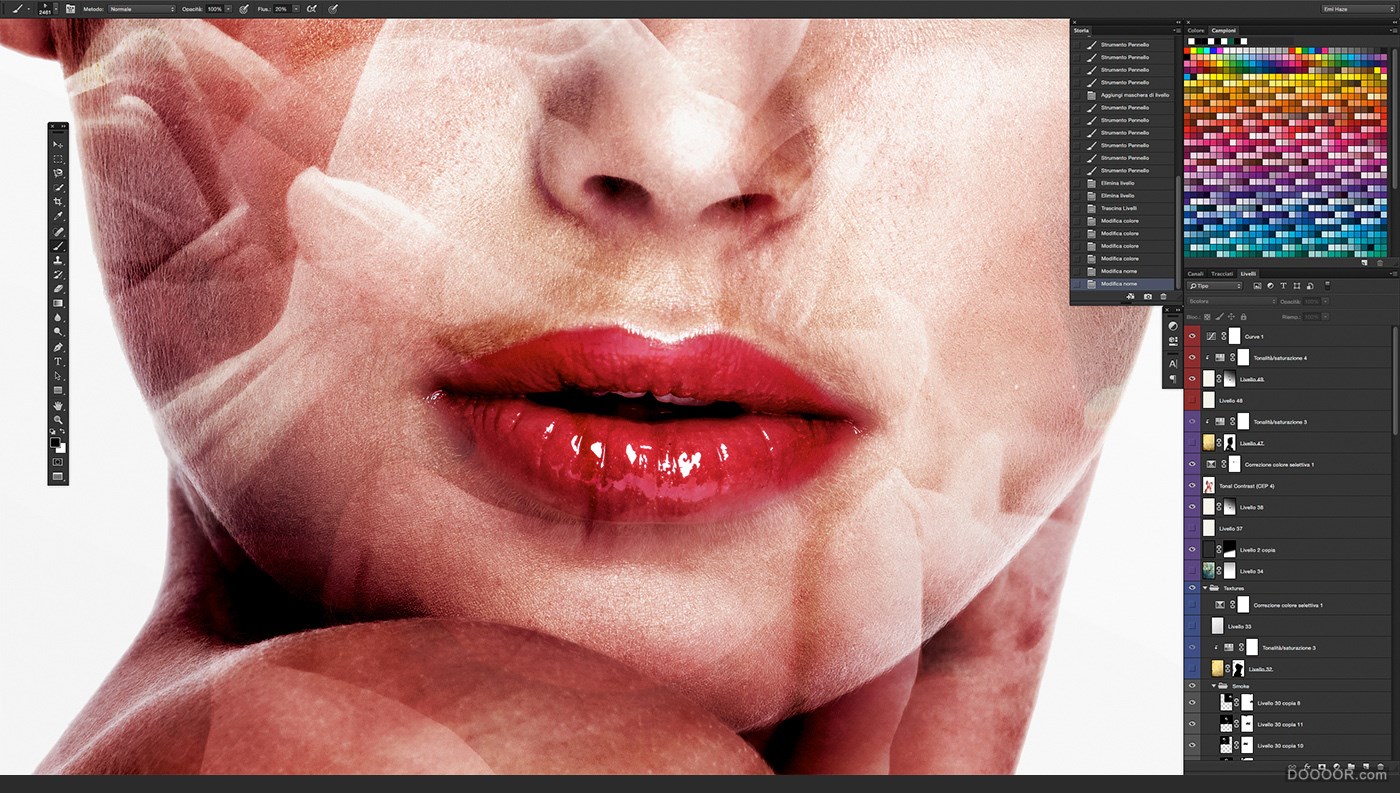Switch to the Canali tab
Image resolution: width=1400 pixels, height=793 pixels.
1195,273
